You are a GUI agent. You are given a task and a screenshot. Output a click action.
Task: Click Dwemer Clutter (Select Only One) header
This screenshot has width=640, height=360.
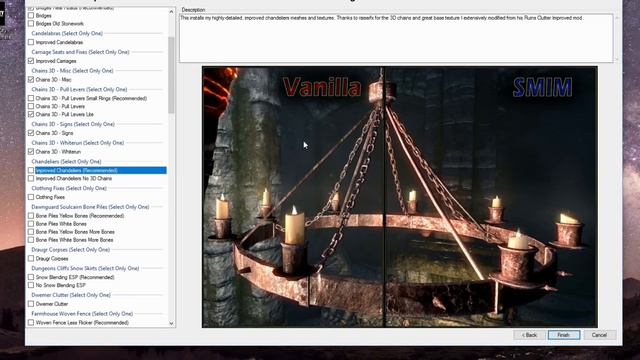71,295
